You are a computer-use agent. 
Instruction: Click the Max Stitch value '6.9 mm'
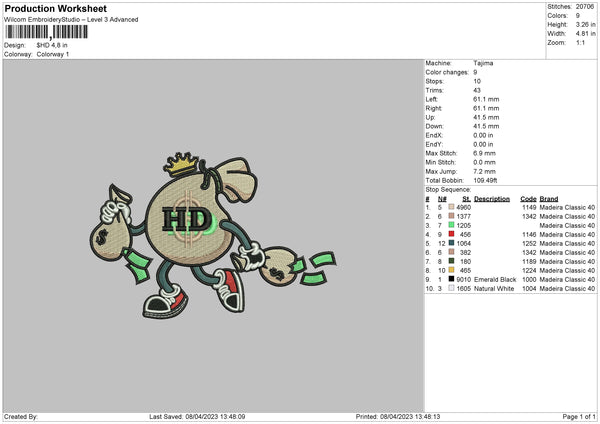click(484, 153)
